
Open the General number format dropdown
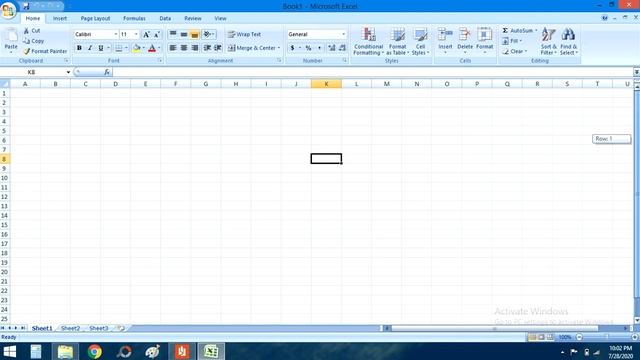pos(343,34)
